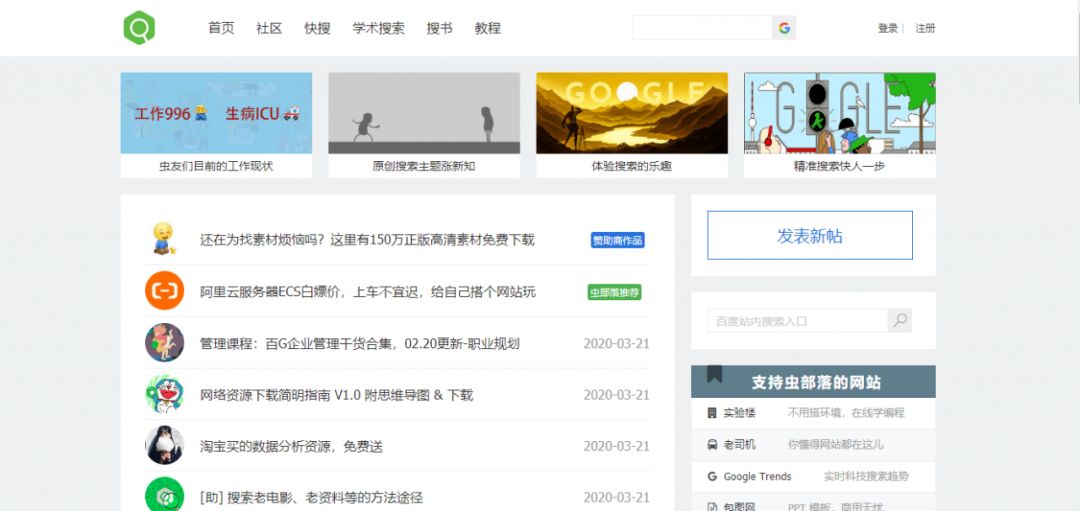
Task: Open post 阿里云服务器ECS白嫖价
Action: pos(368,292)
